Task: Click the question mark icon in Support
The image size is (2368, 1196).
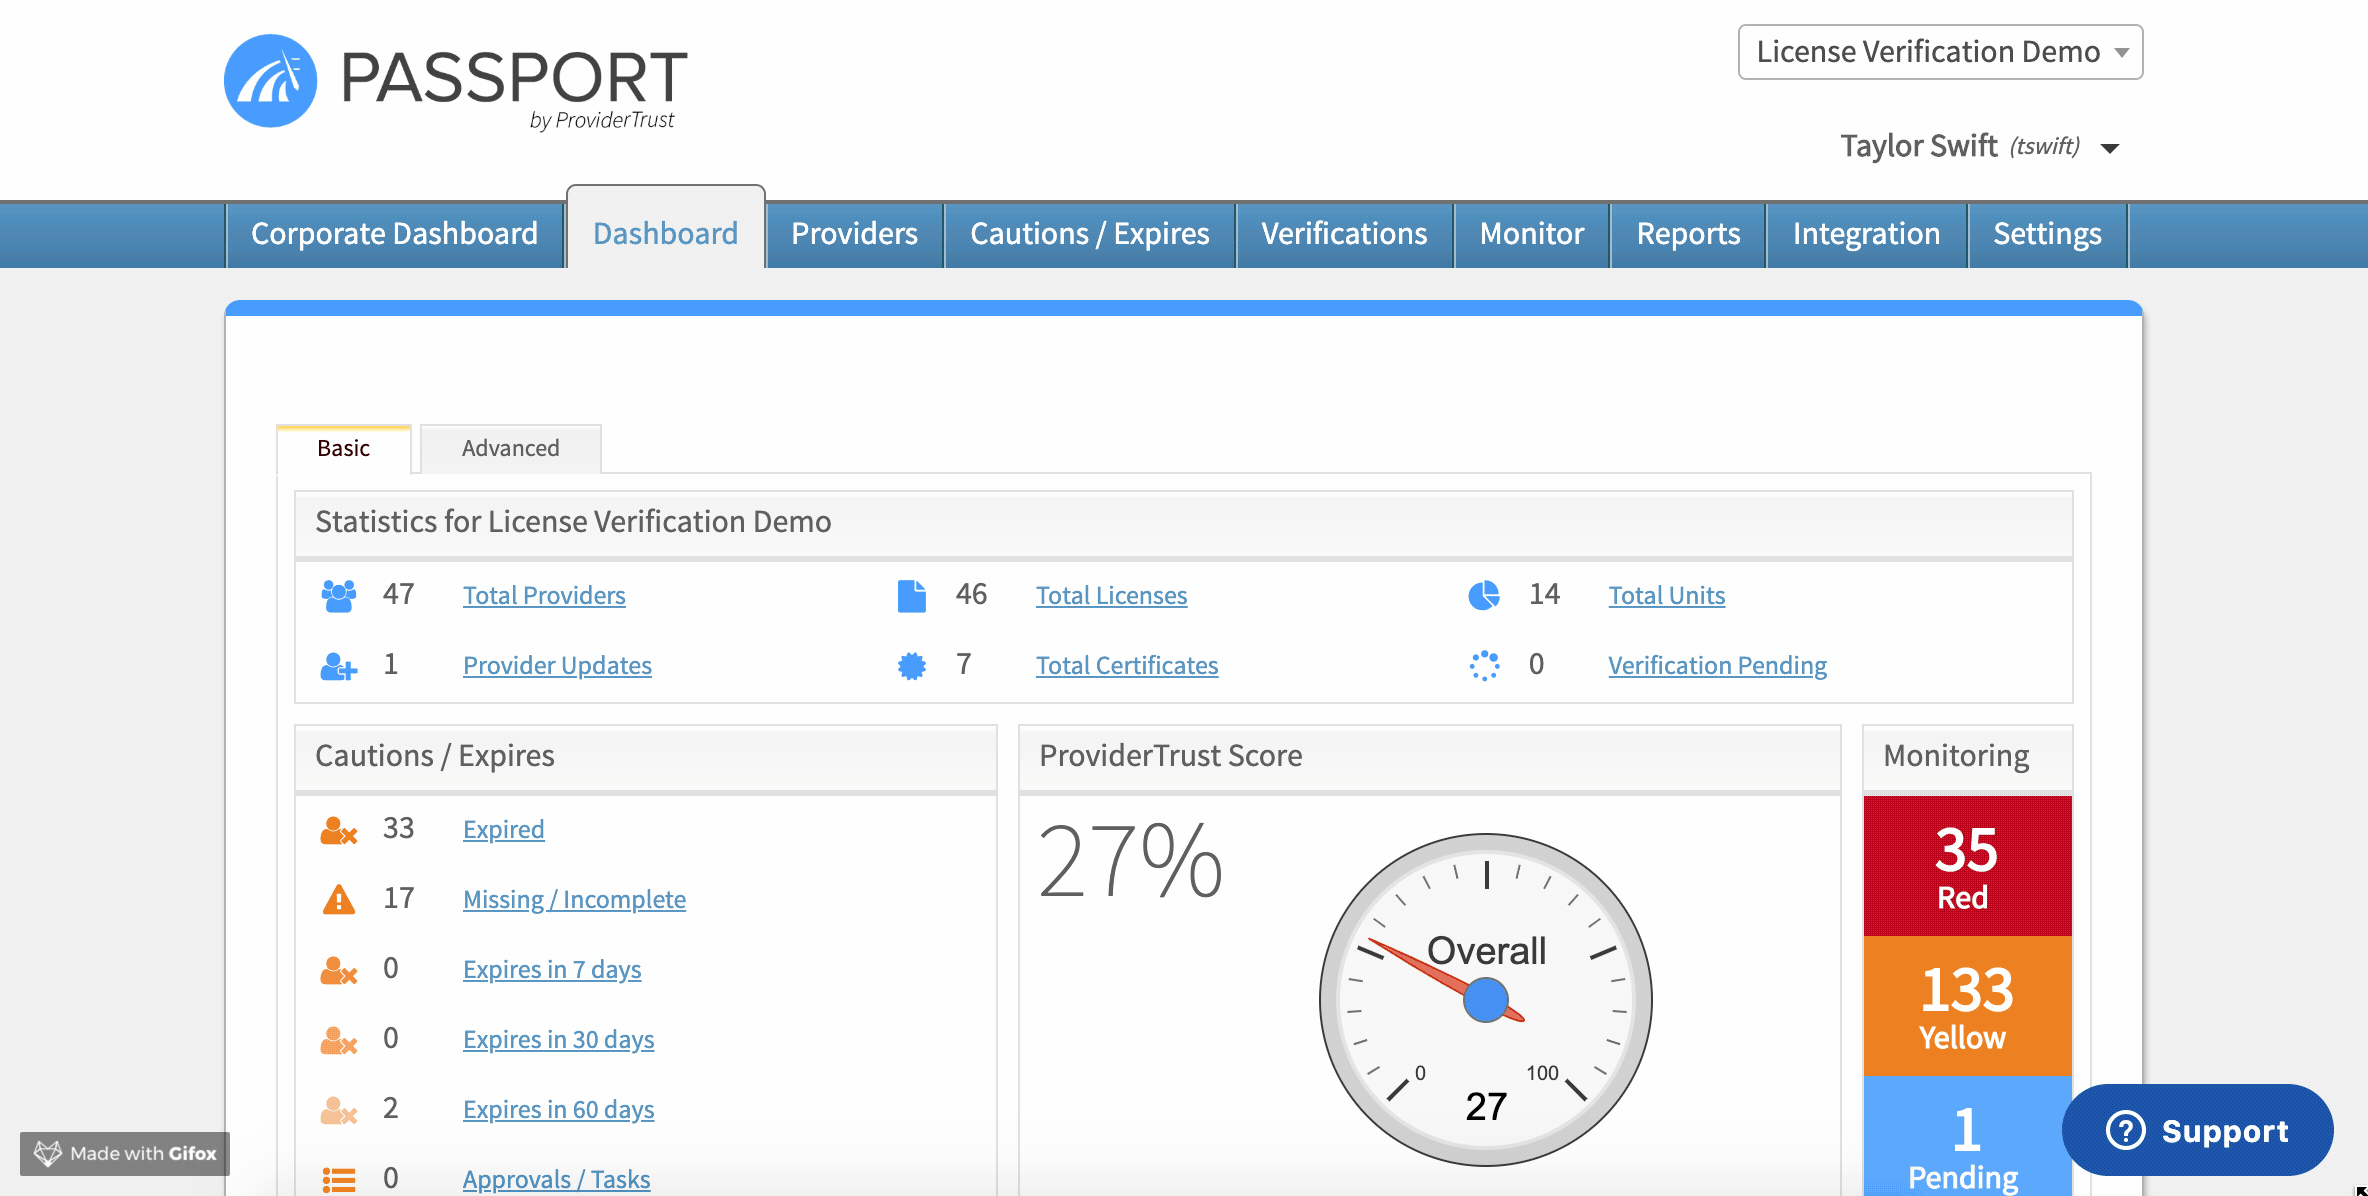Action: pos(2125,1131)
